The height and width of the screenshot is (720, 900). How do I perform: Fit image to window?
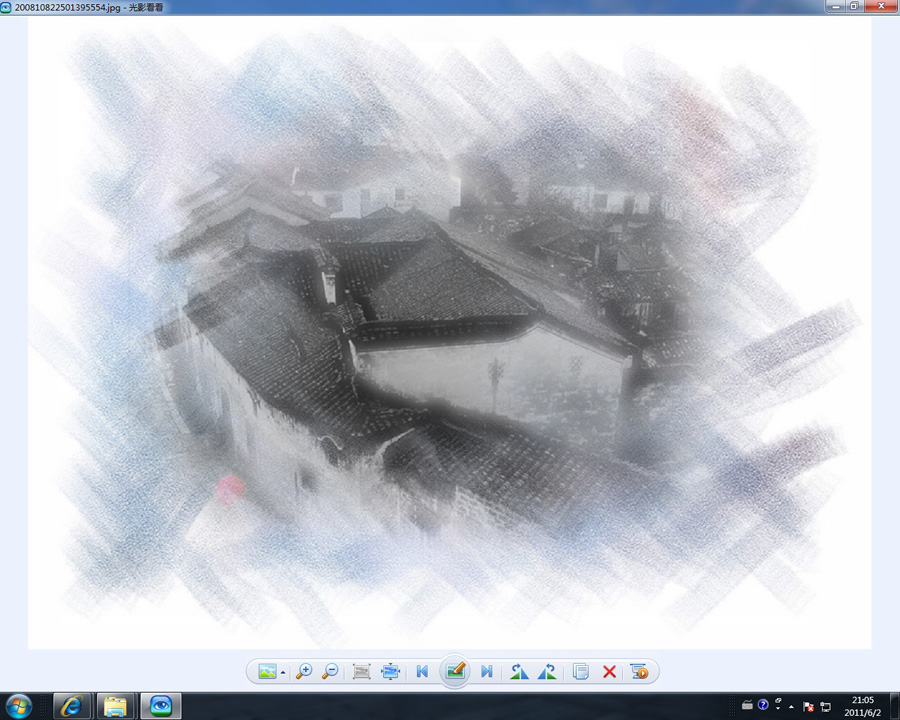[x=390, y=672]
